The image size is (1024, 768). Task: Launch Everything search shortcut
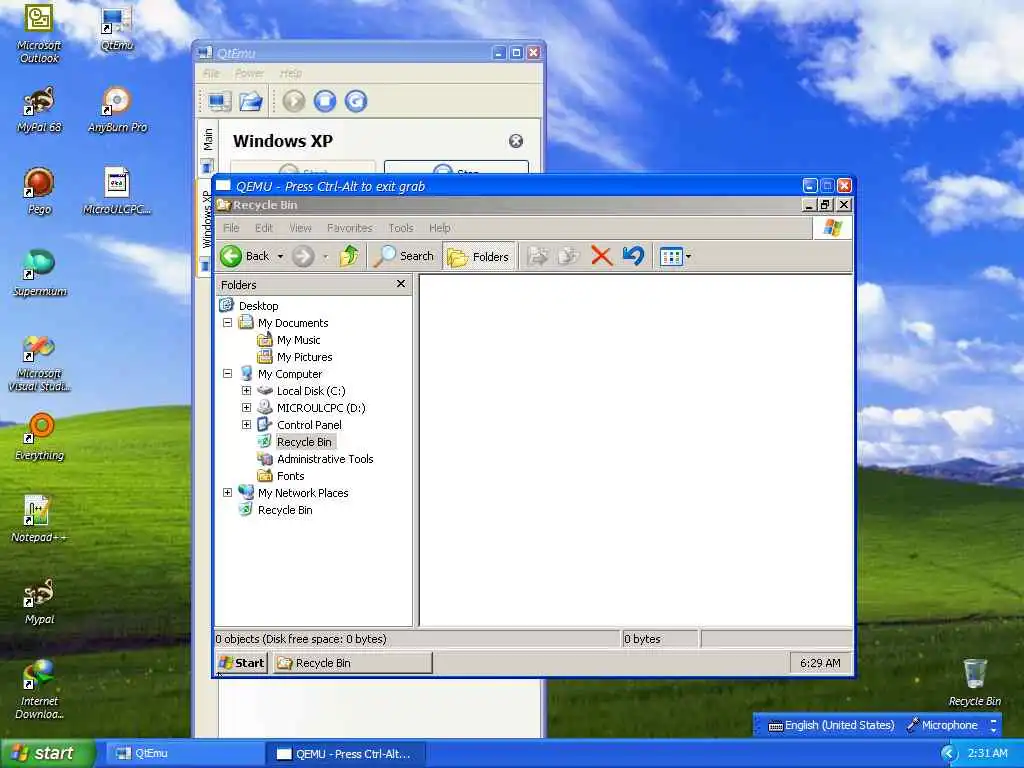tap(39, 437)
